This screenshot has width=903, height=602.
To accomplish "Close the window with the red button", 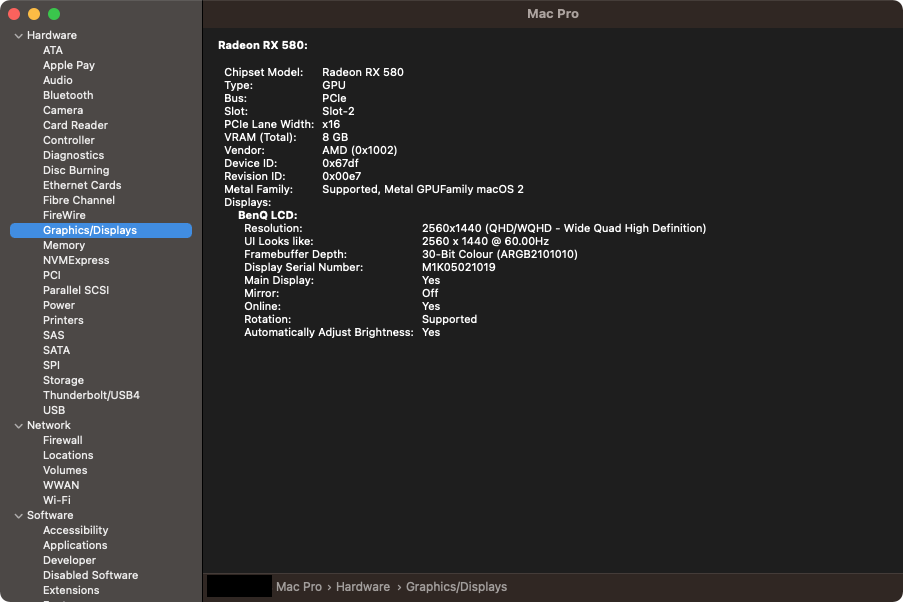I will tap(14, 14).
